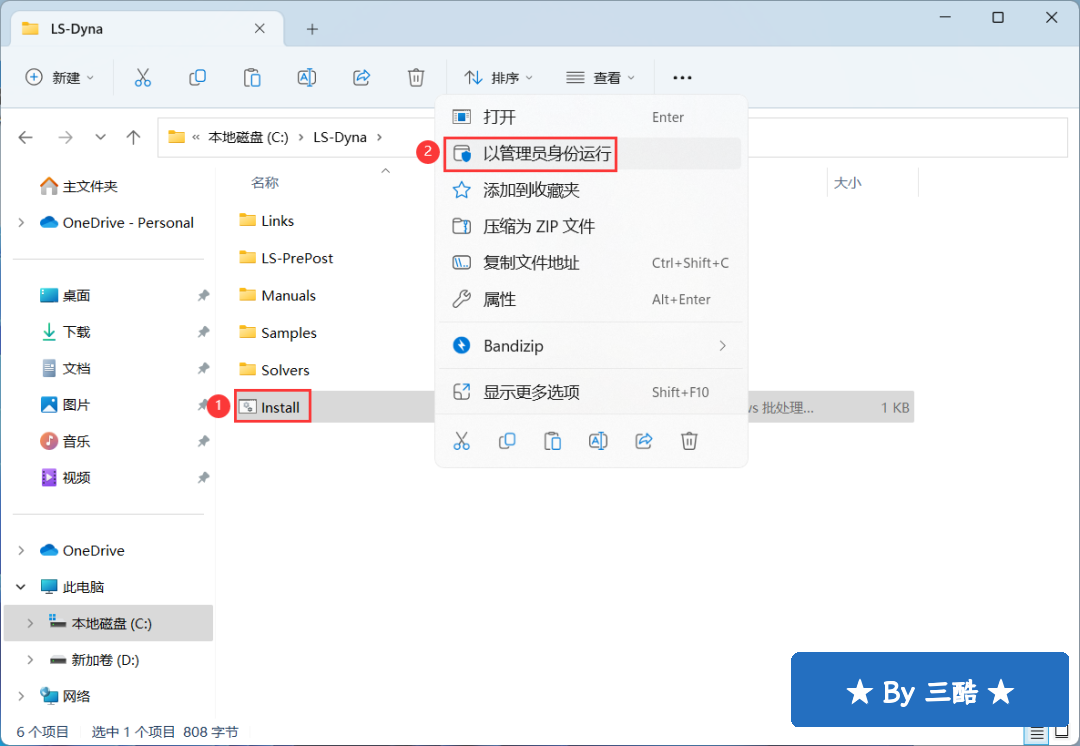Switch to details view in the status bar
This screenshot has height=746, width=1080.
click(x=1037, y=734)
